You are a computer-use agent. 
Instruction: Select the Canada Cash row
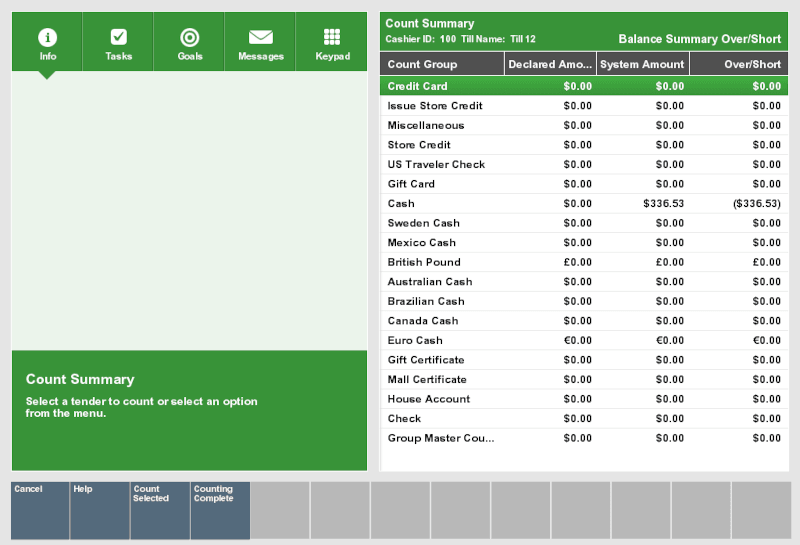(x=584, y=320)
